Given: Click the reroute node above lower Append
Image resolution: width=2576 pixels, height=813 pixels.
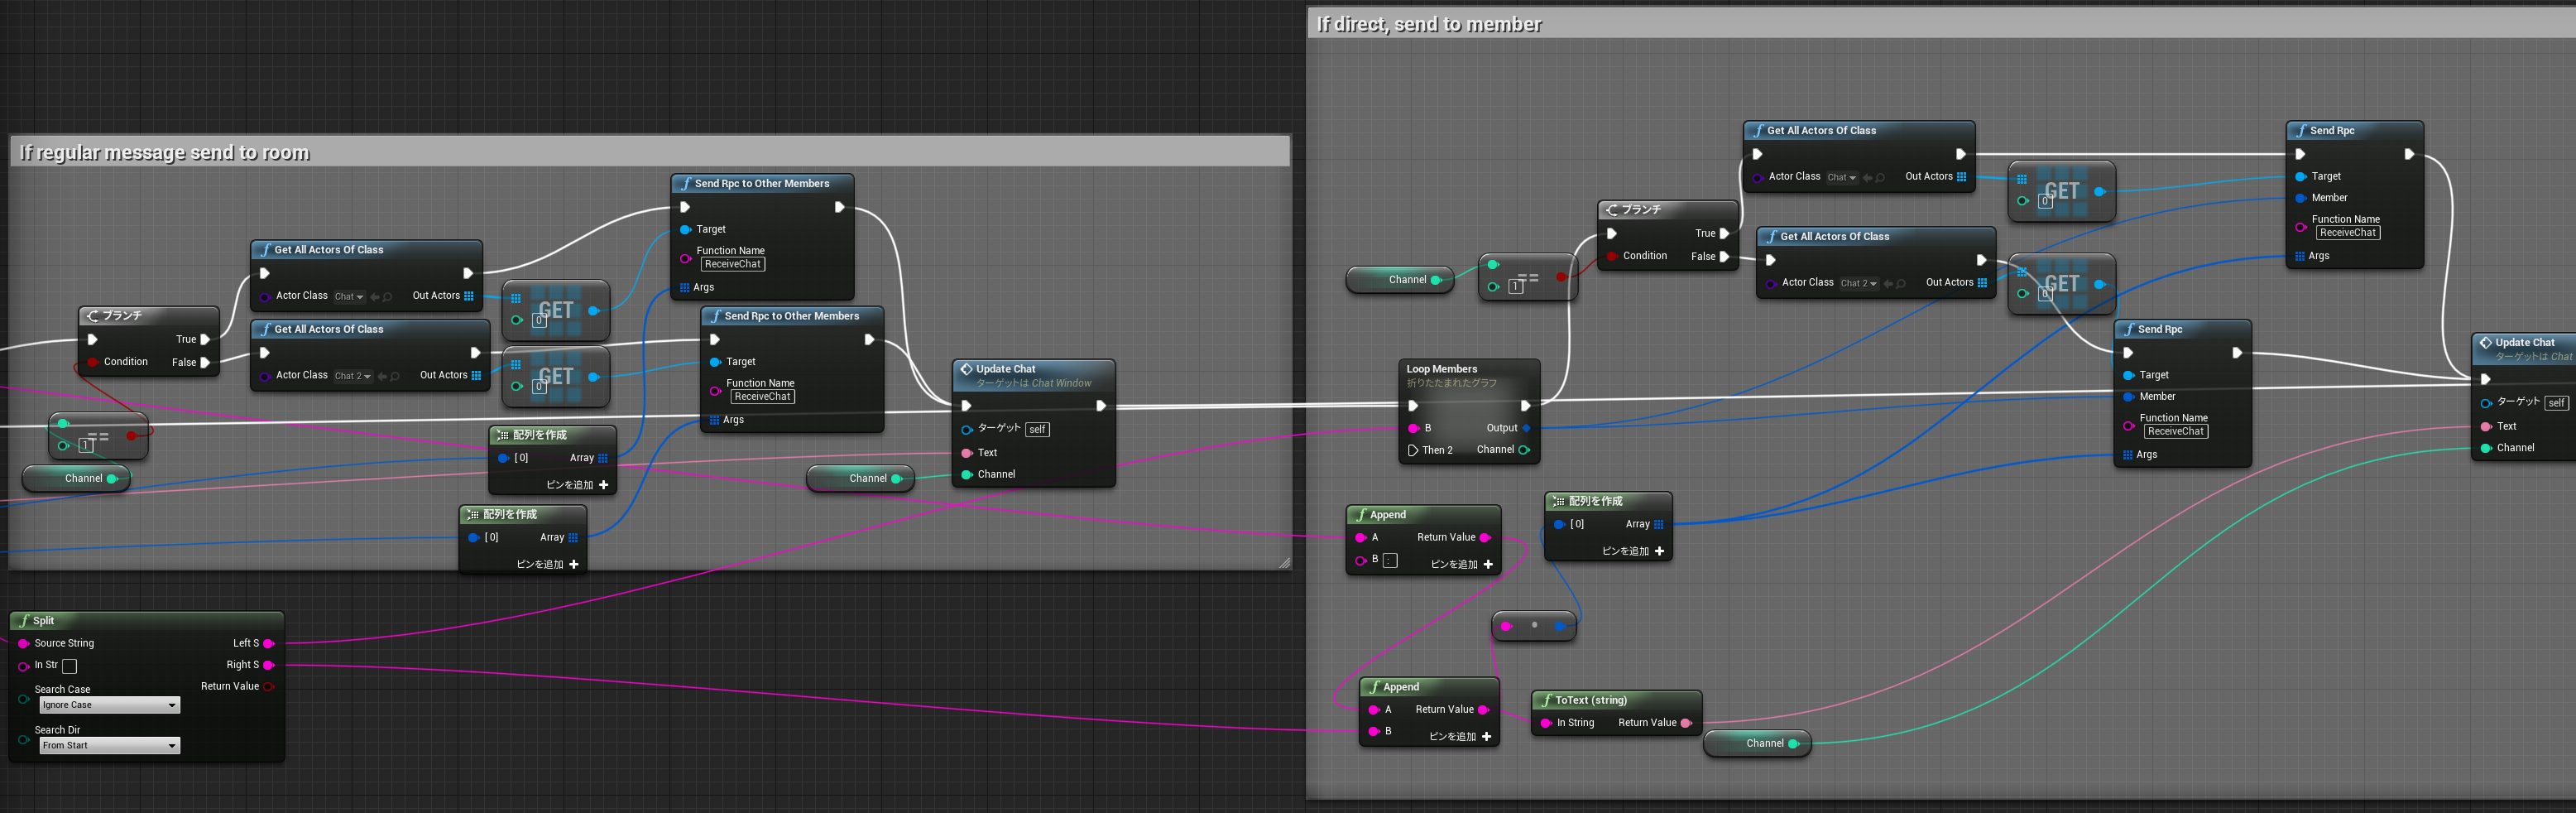Looking at the screenshot, I should [1534, 626].
